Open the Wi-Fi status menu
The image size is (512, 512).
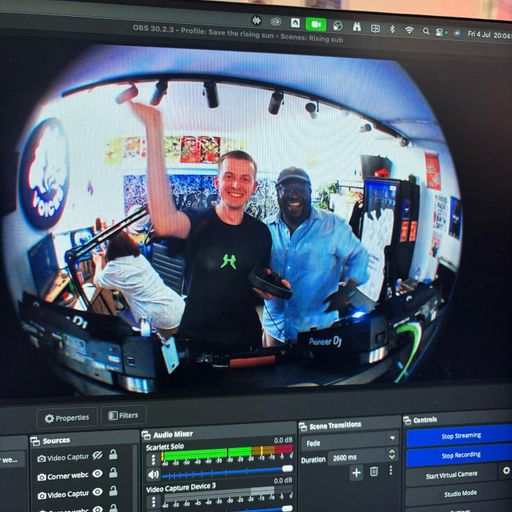(409, 30)
